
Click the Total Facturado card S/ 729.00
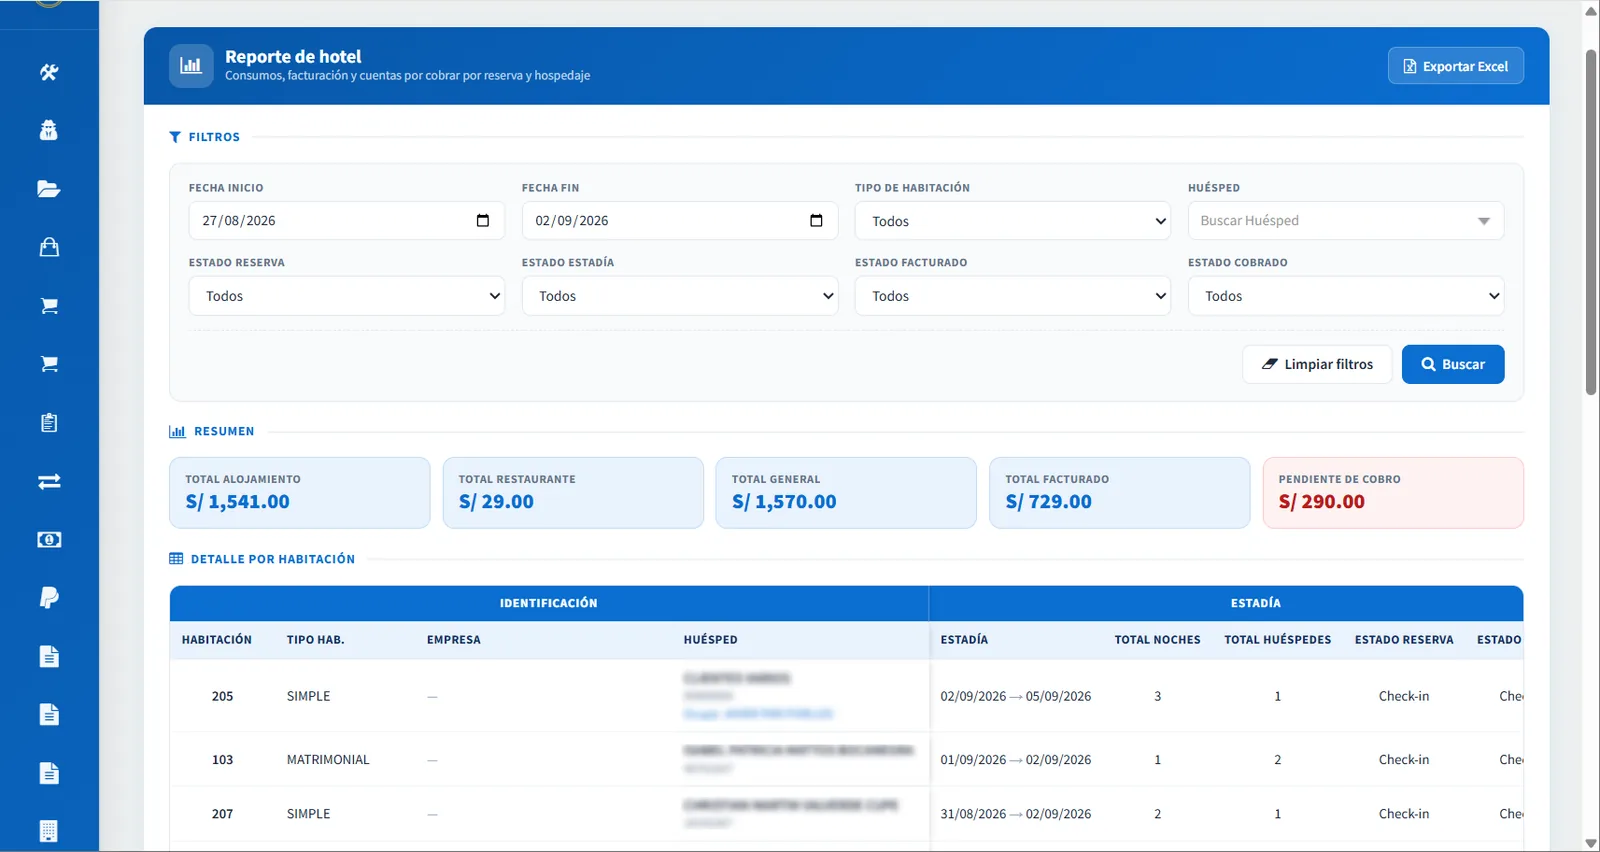coord(1120,493)
